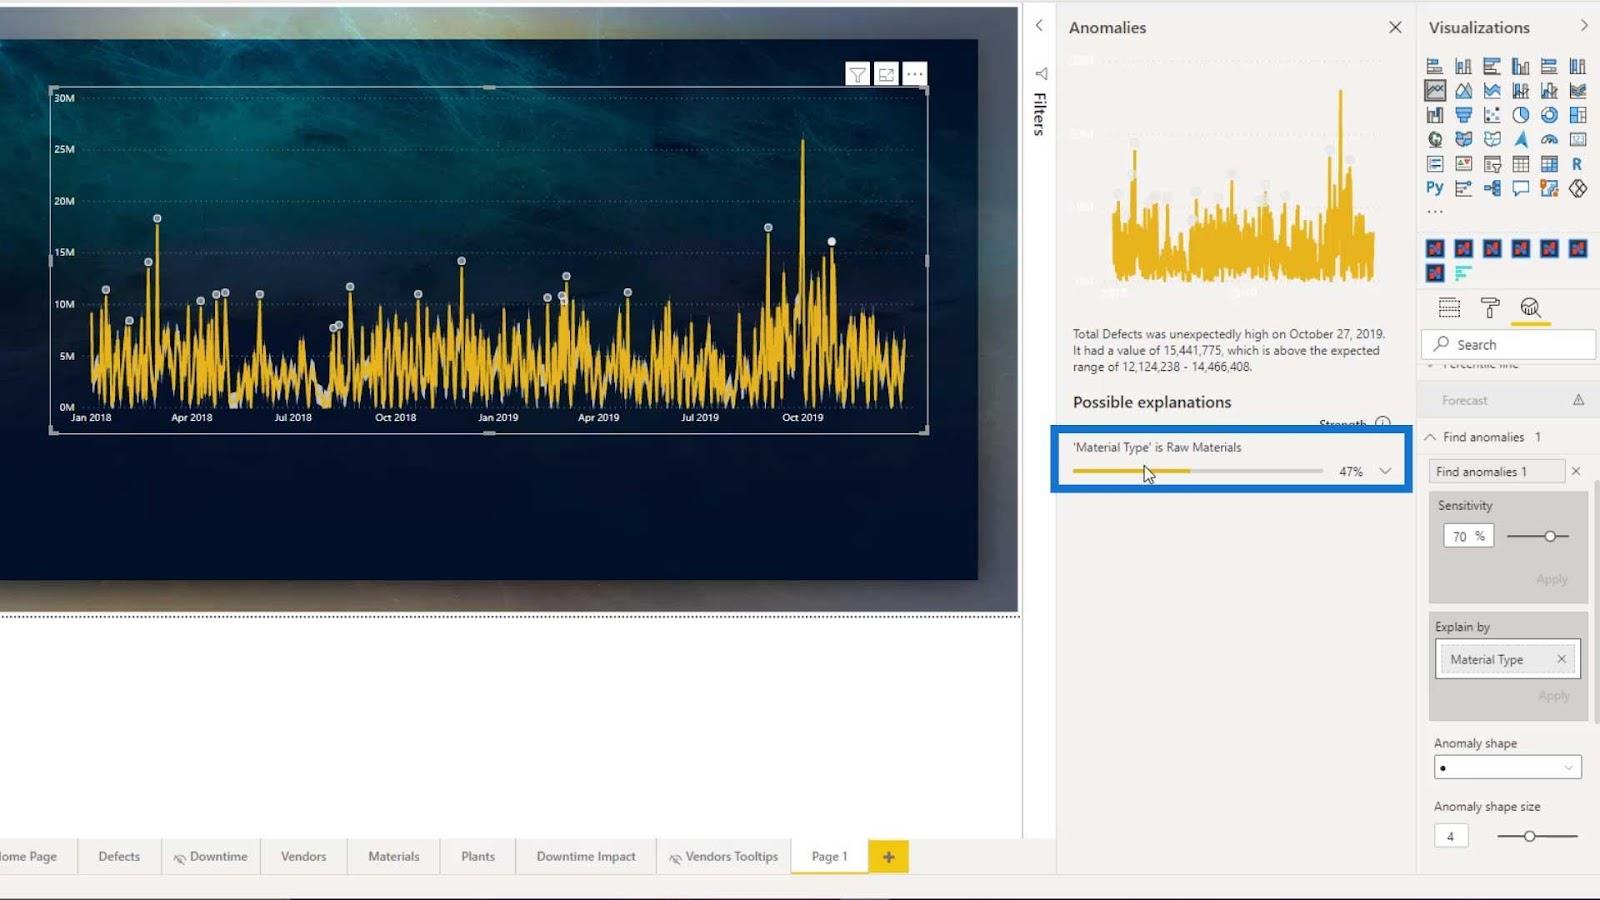Switch to the Analytics magnifier tab
The image size is (1600, 900).
[1530, 308]
